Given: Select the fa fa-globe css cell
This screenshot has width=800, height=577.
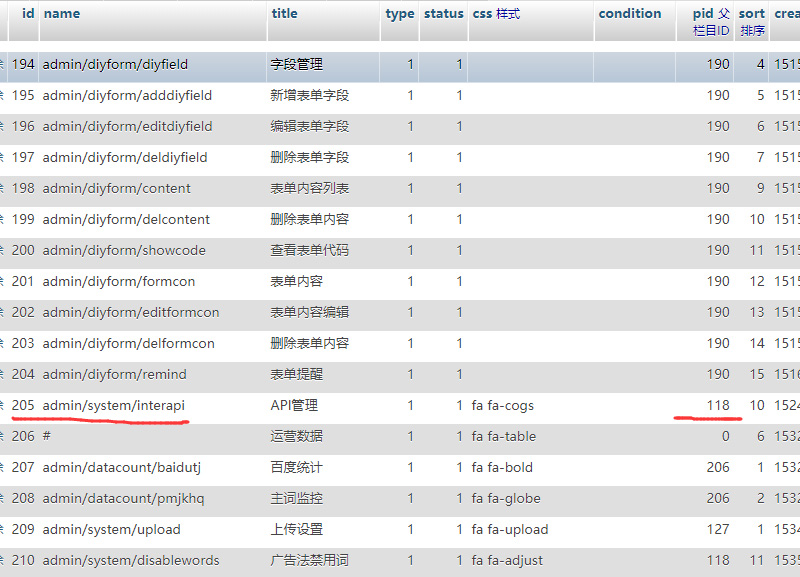Looking at the screenshot, I should pos(507,499).
